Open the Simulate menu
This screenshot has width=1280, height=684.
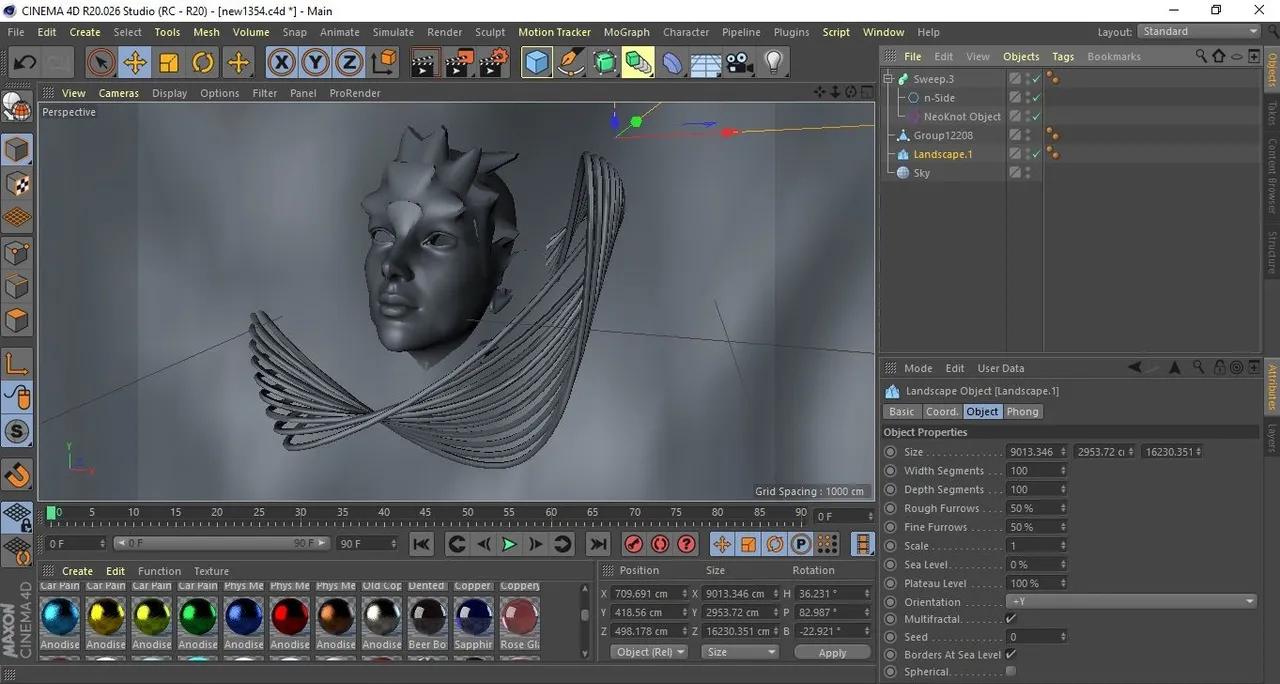pos(393,32)
